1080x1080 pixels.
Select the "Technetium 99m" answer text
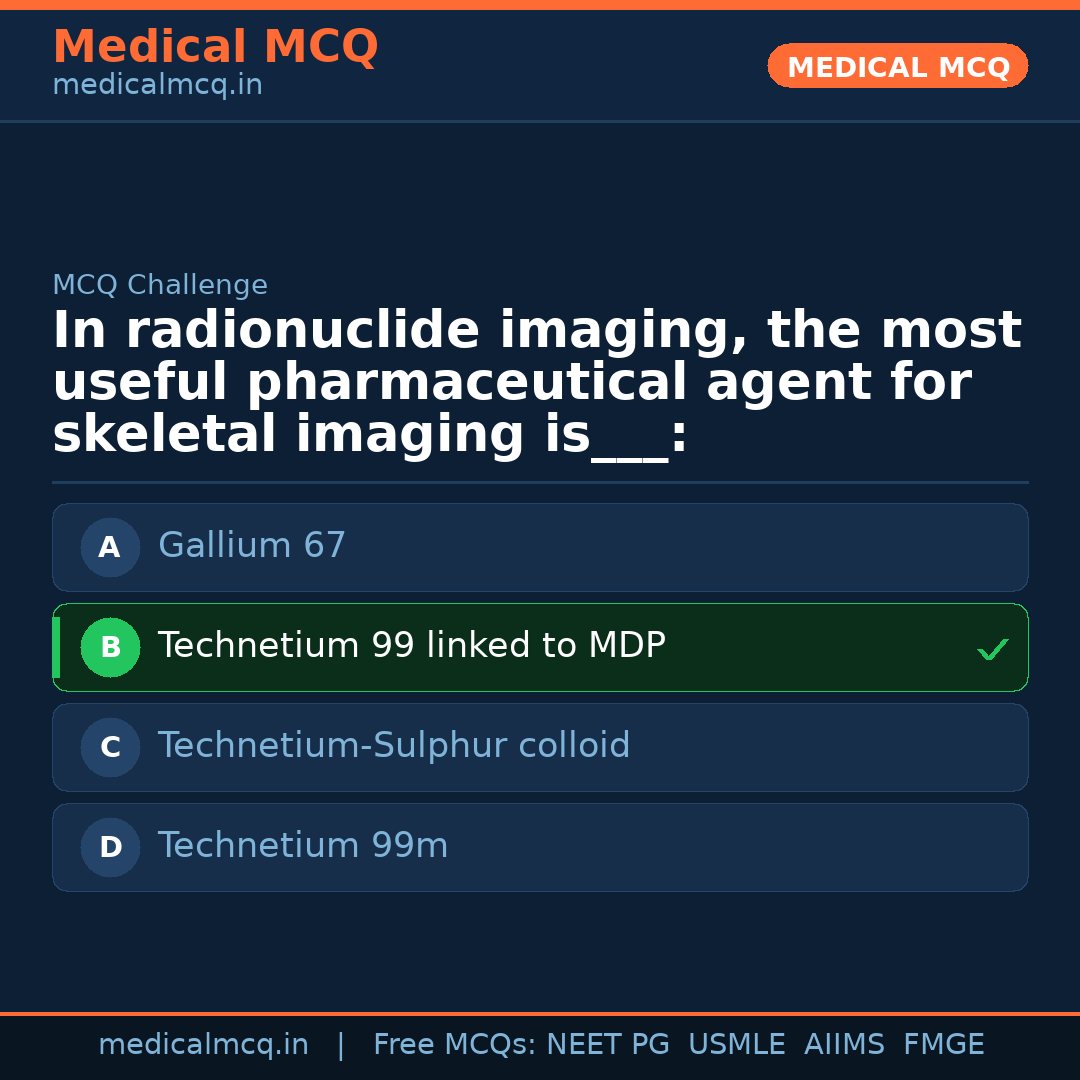(303, 846)
